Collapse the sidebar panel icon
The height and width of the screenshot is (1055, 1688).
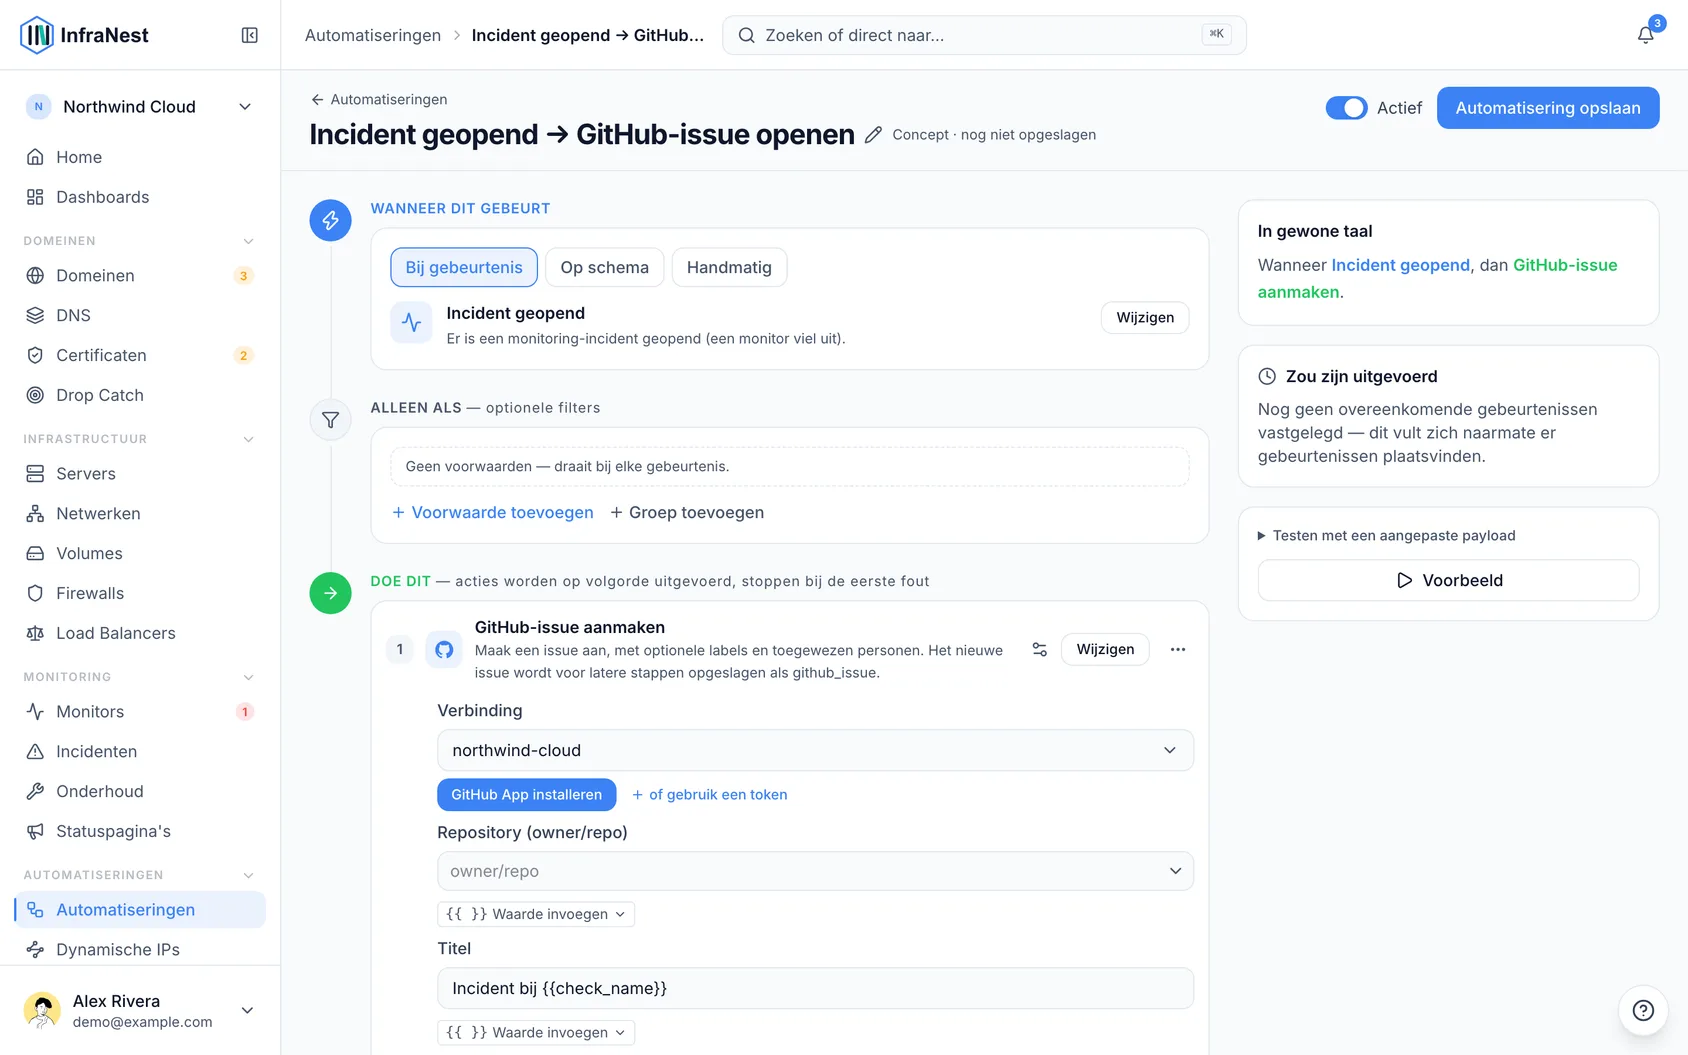click(x=250, y=35)
